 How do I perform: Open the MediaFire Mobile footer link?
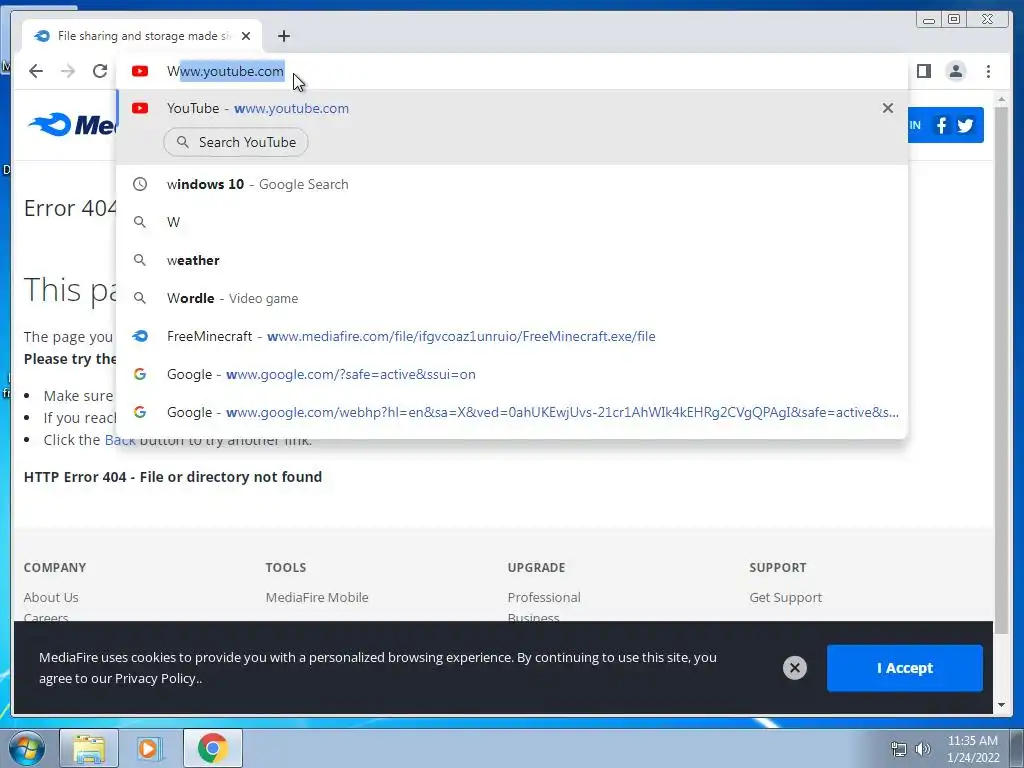click(317, 598)
